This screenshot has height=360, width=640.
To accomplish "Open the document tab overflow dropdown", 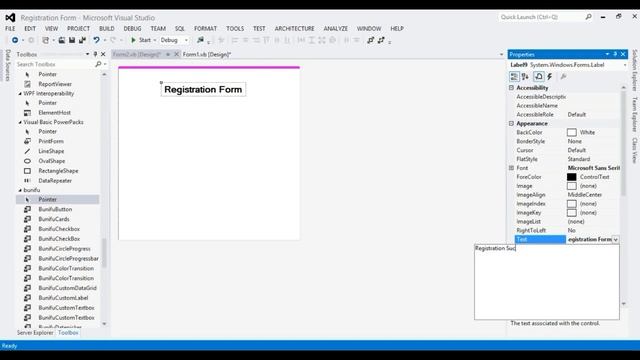I will tap(501, 54).
